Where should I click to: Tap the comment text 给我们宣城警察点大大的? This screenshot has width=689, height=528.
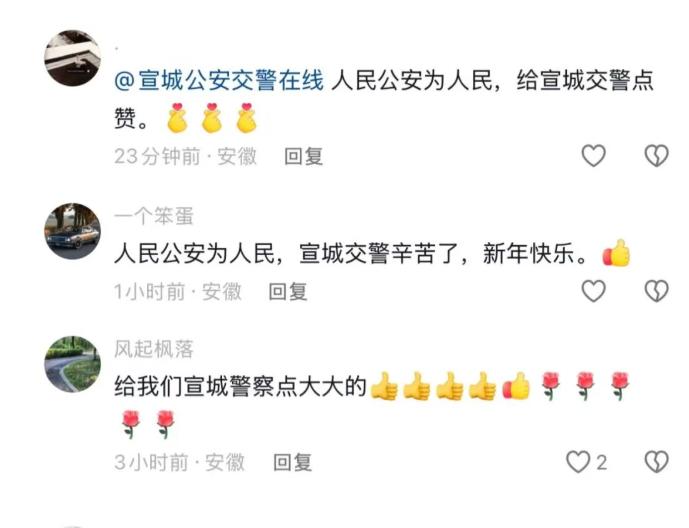click(x=240, y=387)
